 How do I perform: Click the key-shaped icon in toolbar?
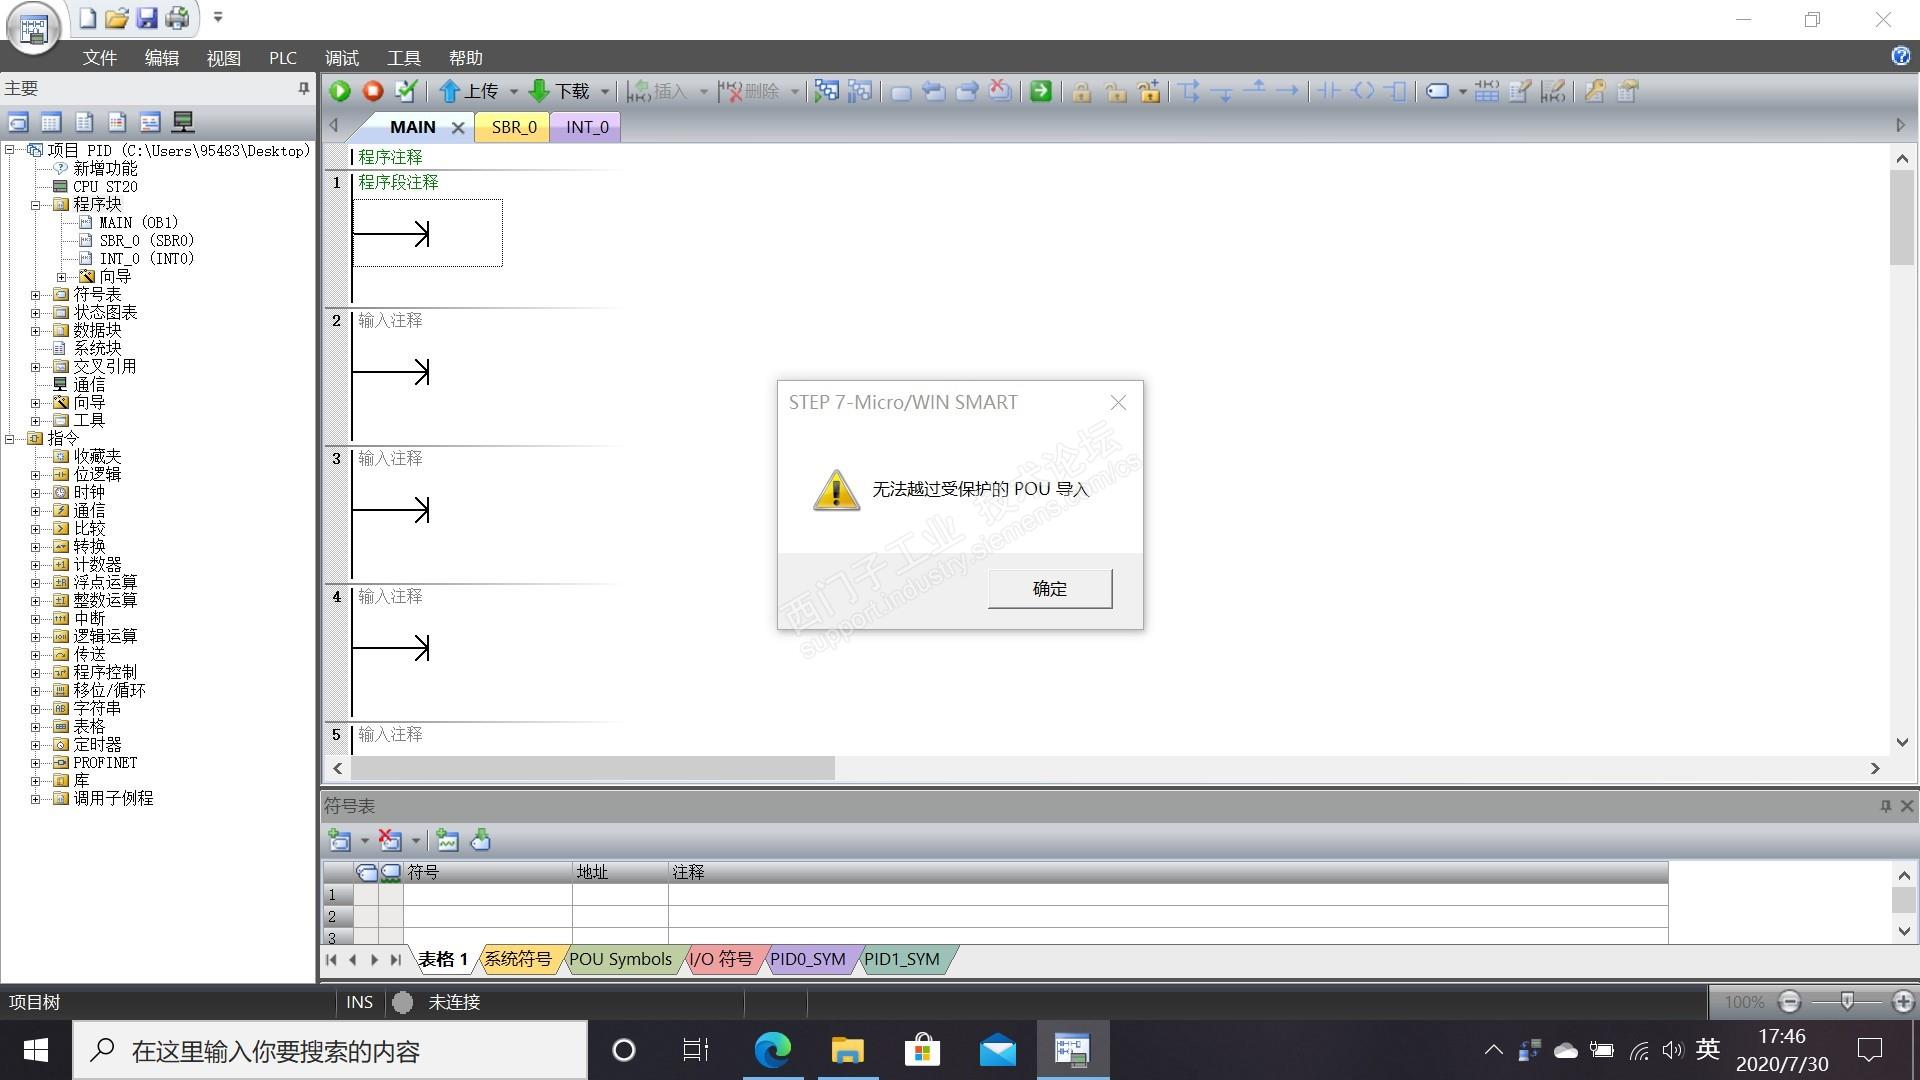(x=1595, y=91)
